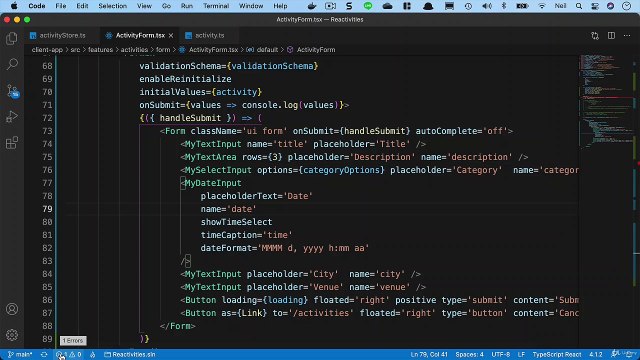
Task: Click the Ln 79, Col 41 cursor position
Action: tap(429, 354)
